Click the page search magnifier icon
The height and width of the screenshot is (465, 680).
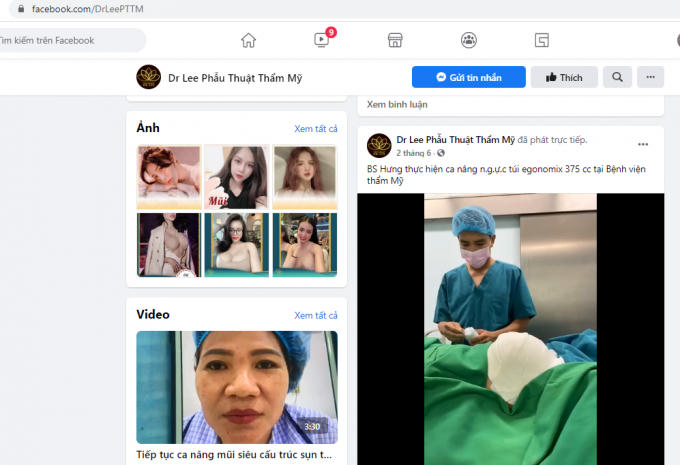[617, 77]
